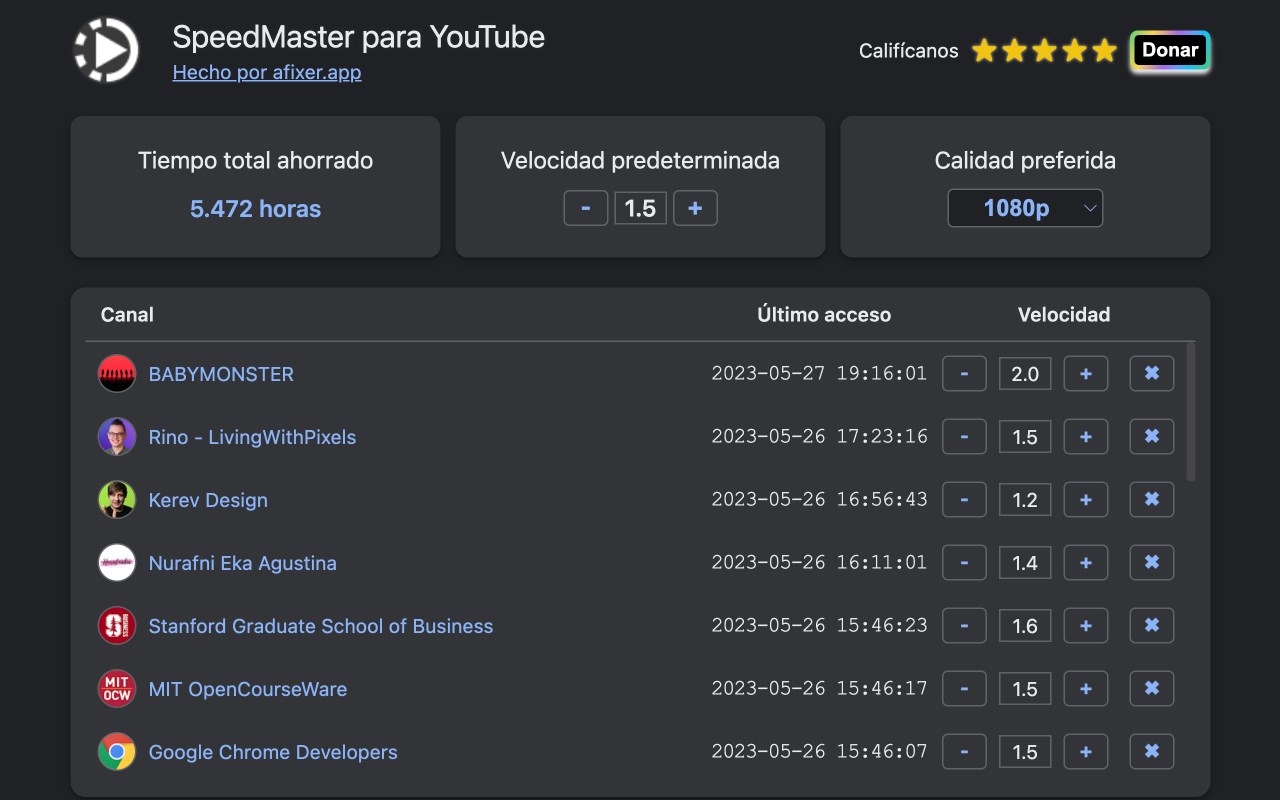Remove the Rino - LivingWithPixels entry

1152,437
